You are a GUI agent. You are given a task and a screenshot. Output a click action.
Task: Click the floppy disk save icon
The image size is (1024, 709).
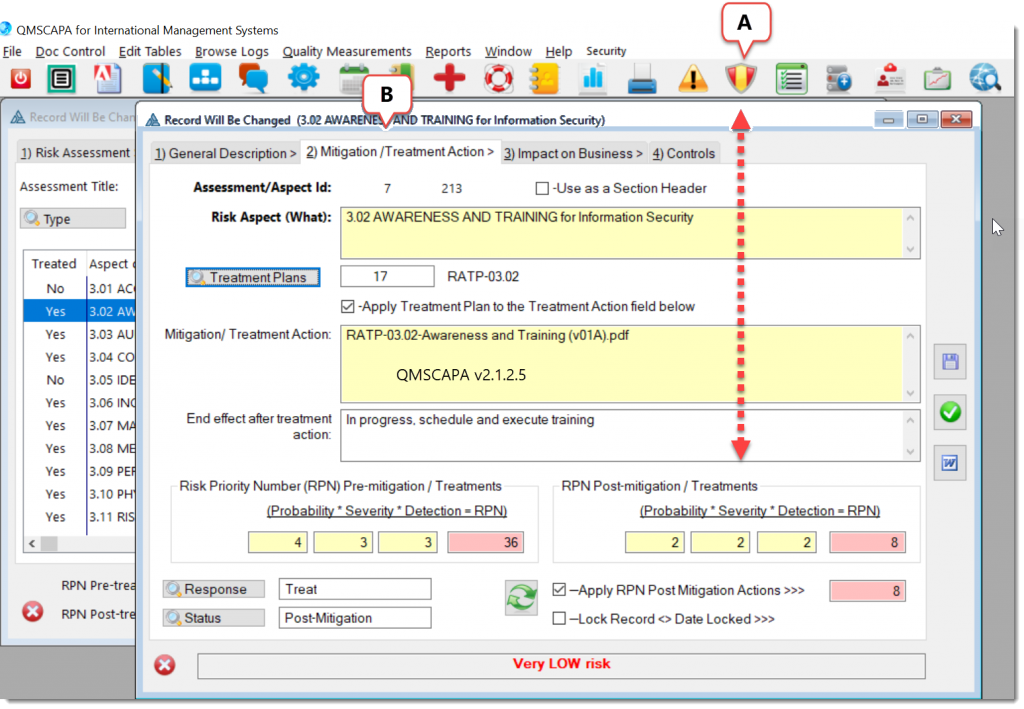[x=950, y=362]
